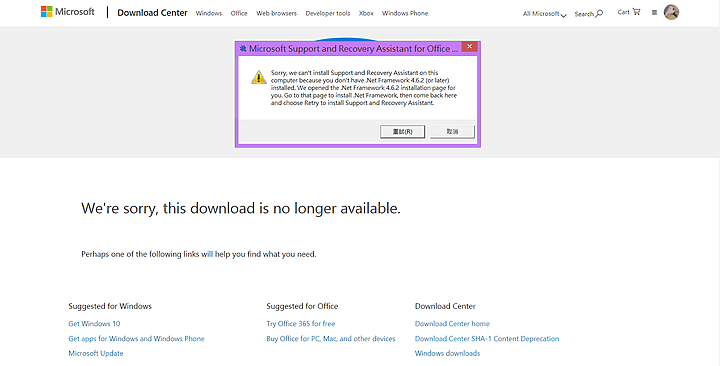Open the Get Windows 10 link
Screen dimensions: 720x366
click(x=94, y=324)
